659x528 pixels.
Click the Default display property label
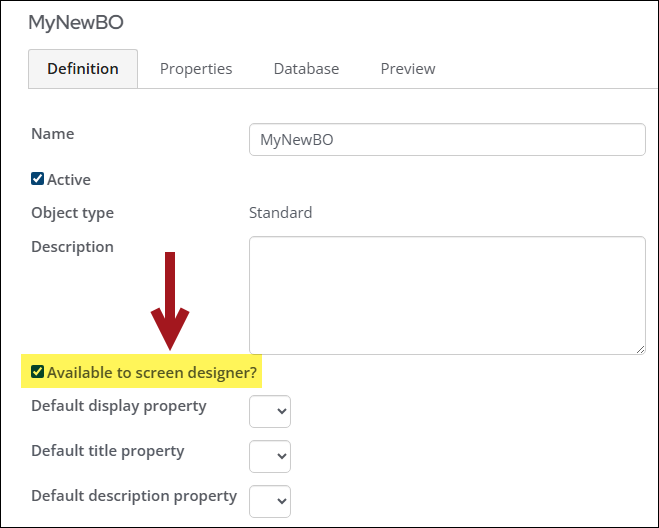118,406
